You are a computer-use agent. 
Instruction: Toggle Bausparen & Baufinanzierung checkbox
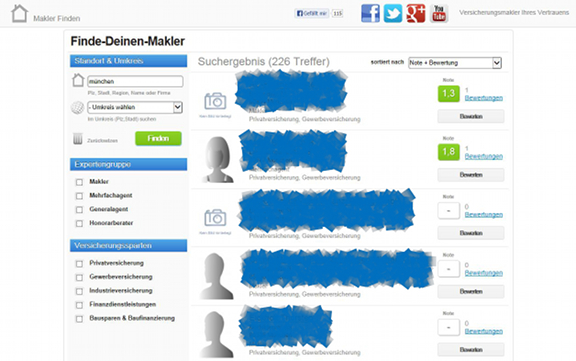click(79, 319)
